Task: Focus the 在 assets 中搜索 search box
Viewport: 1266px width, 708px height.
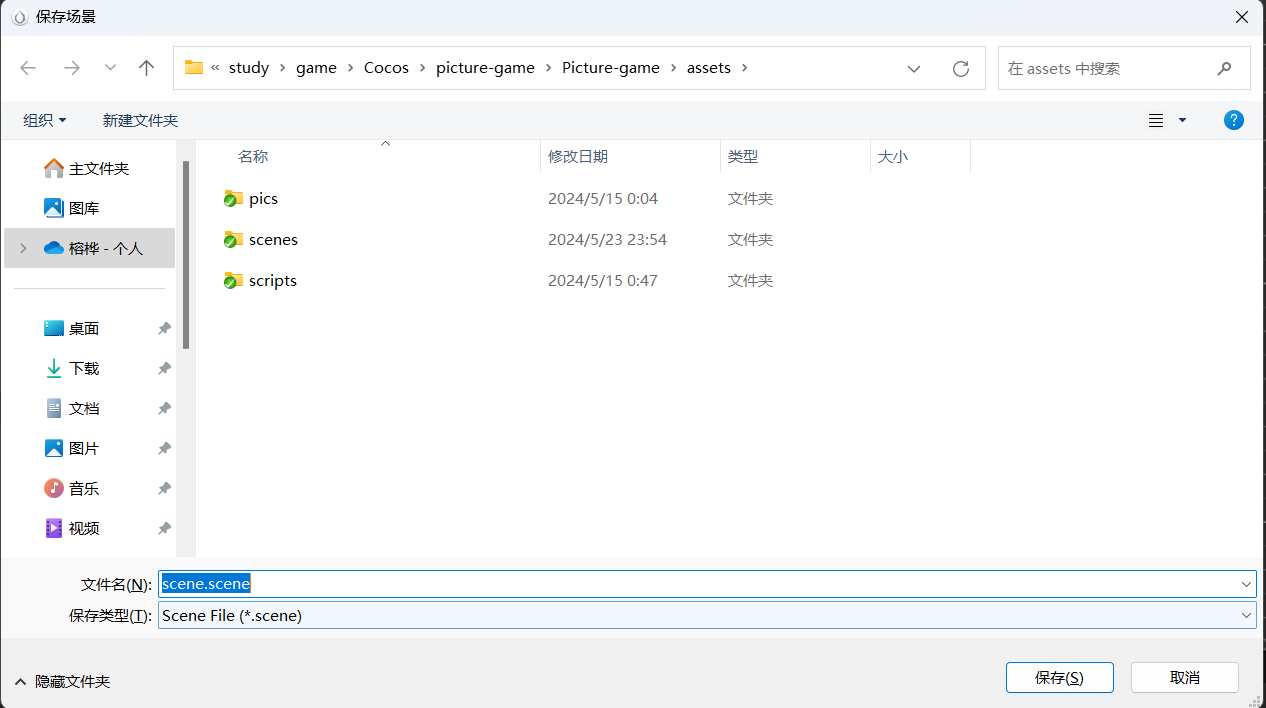Action: (x=1124, y=68)
